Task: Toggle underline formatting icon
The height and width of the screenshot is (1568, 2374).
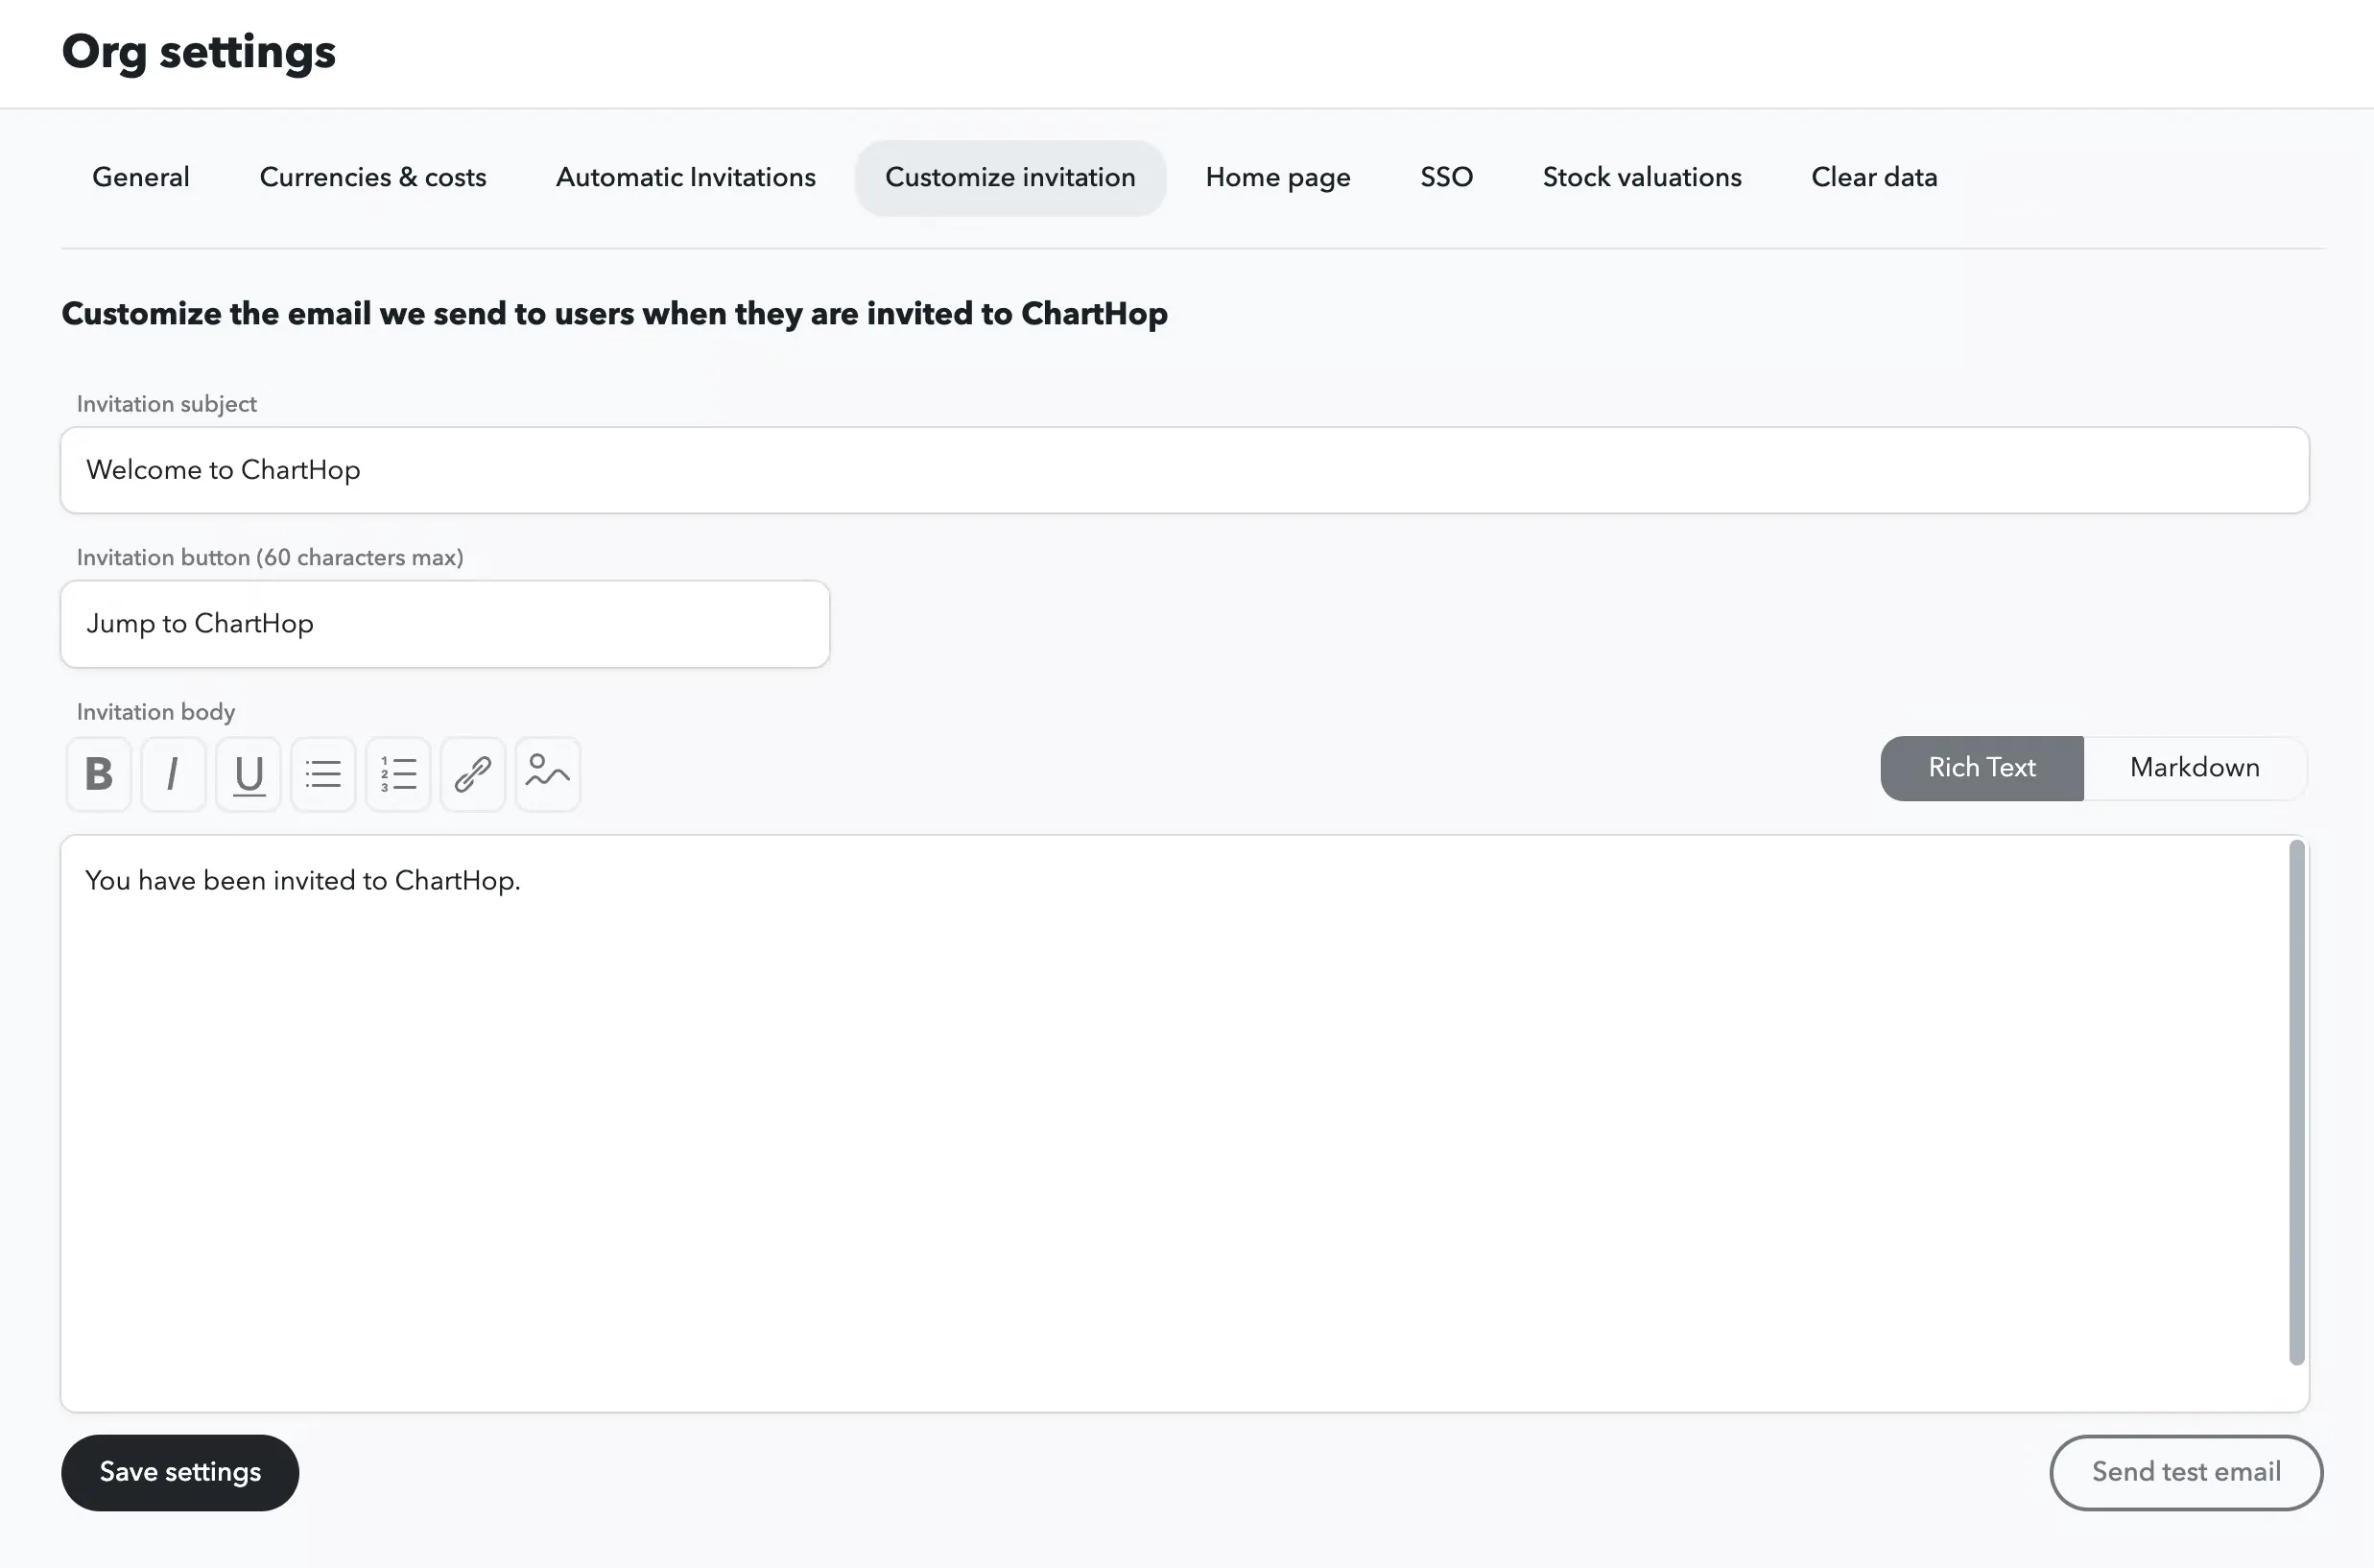Action: click(249, 774)
